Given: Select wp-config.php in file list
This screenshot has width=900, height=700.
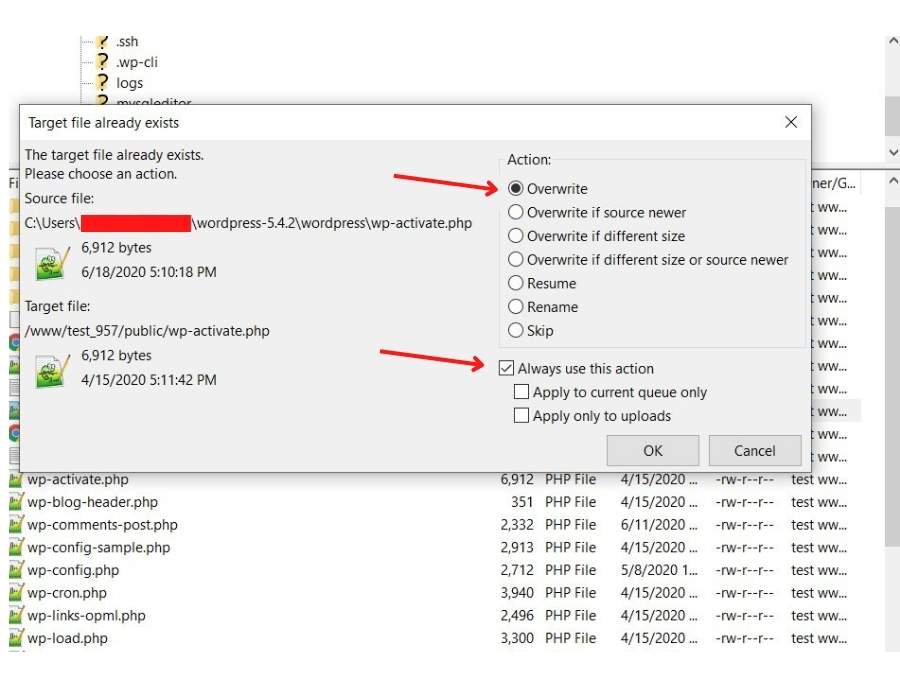Looking at the screenshot, I should point(73,570).
